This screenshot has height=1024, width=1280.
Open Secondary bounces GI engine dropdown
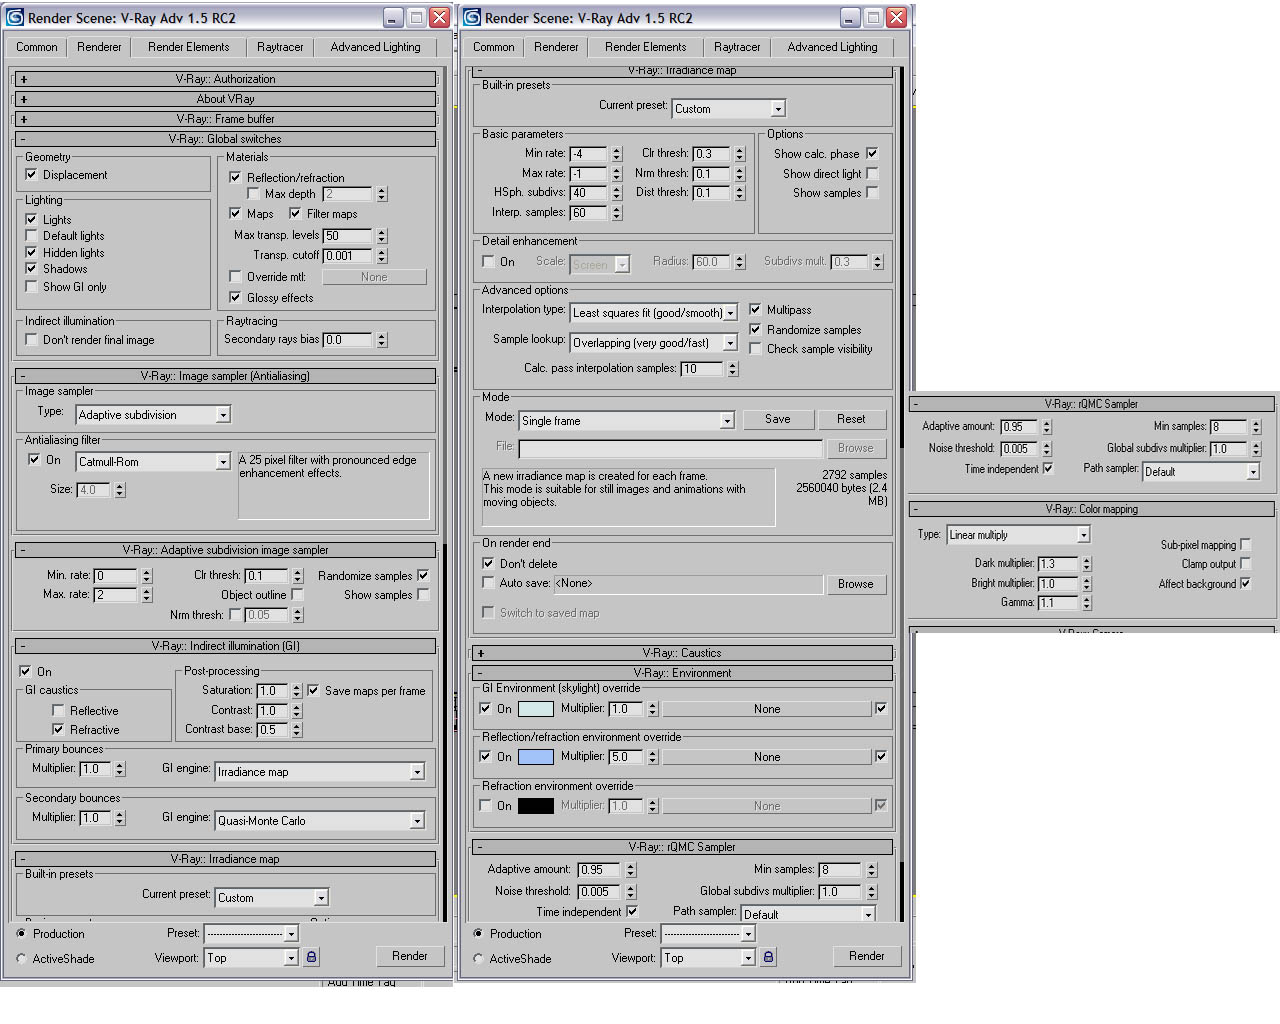(x=321, y=821)
